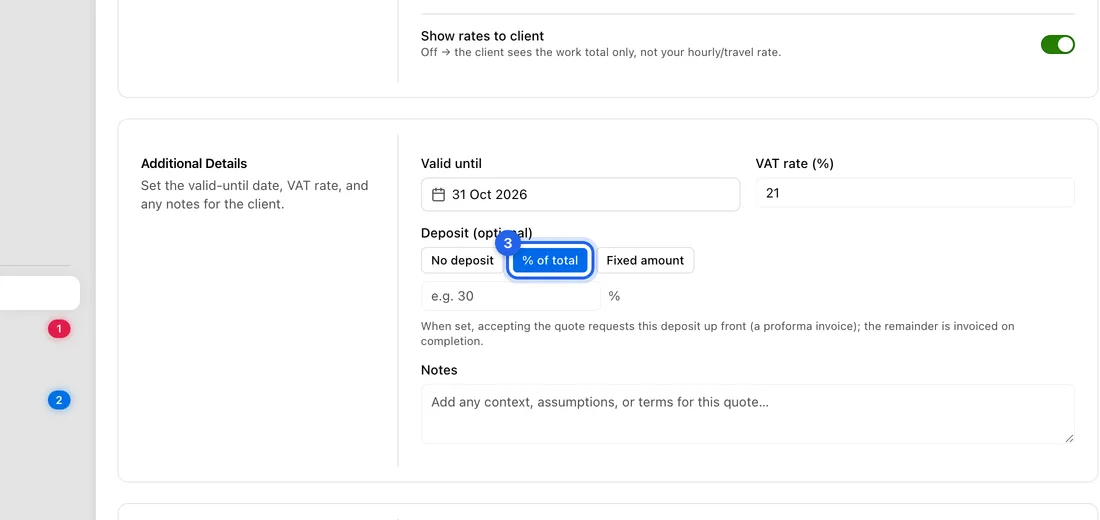Click the blue notification badge showing 2
The image size is (1100, 520).
(59, 401)
